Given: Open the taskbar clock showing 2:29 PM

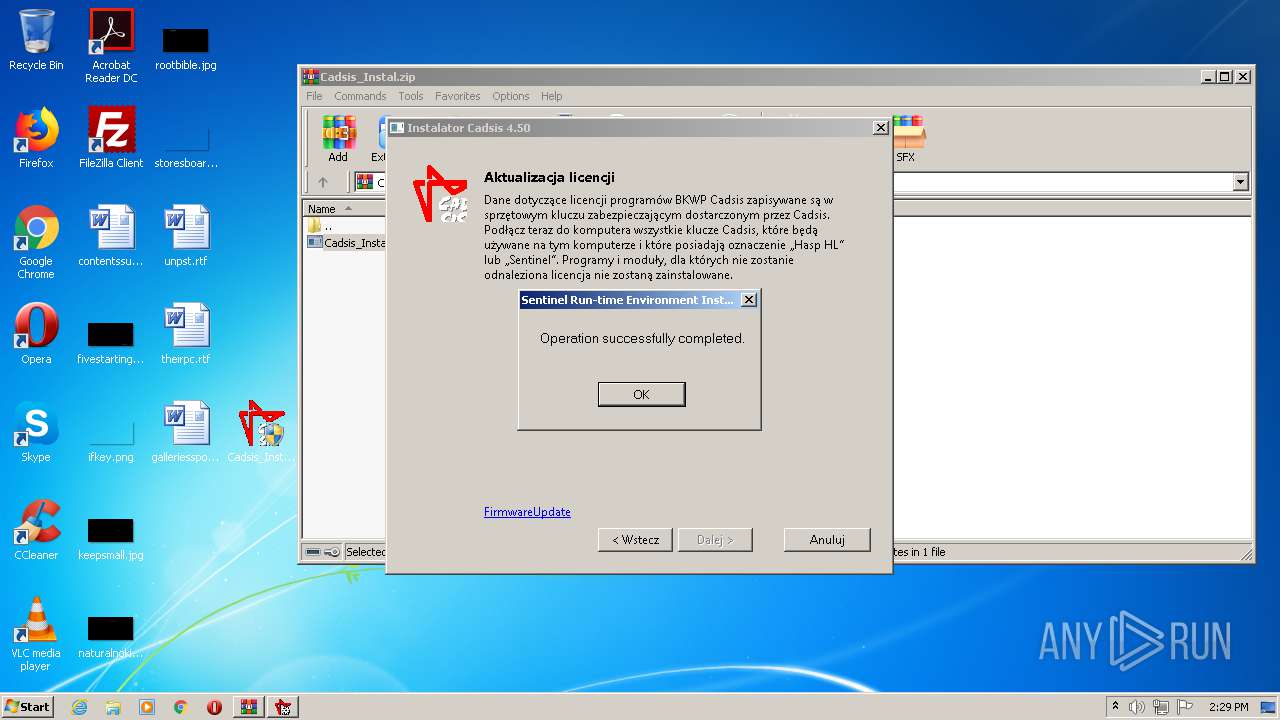Looking at the screenshot, I should 1228,707.
